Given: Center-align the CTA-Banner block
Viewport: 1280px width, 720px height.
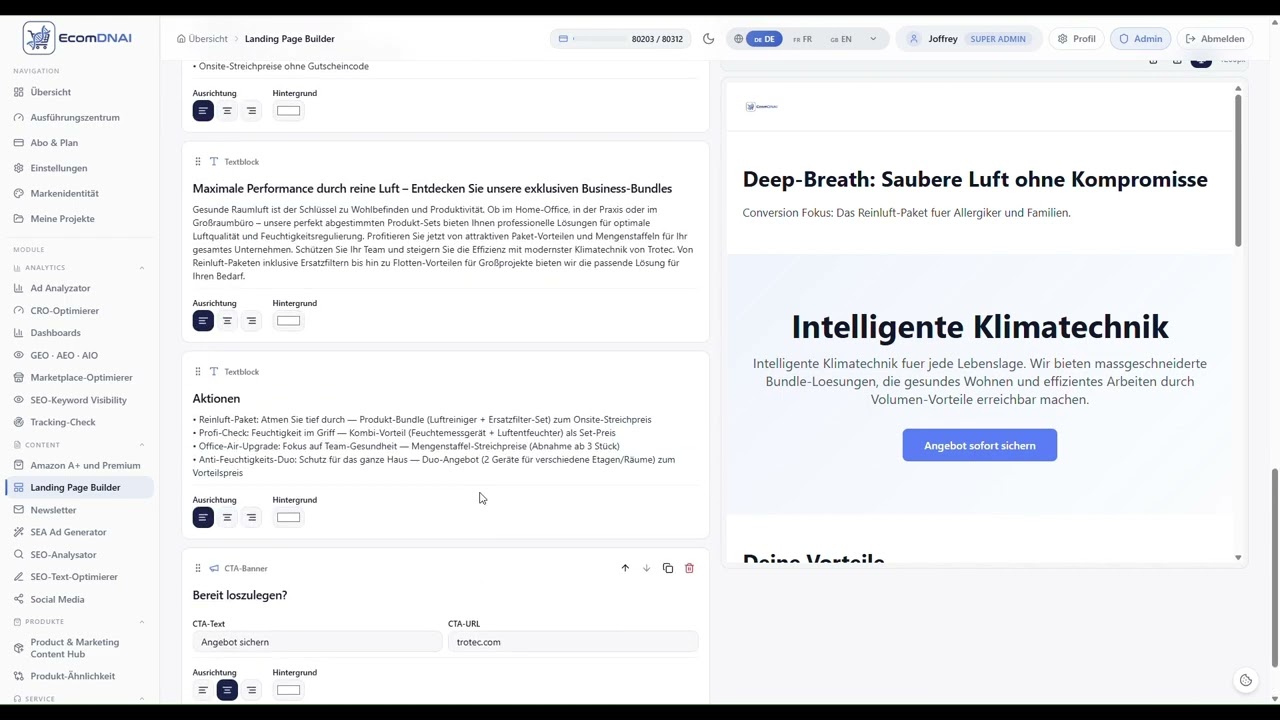Looking at the screenshot, I should (x=227, y=690).
